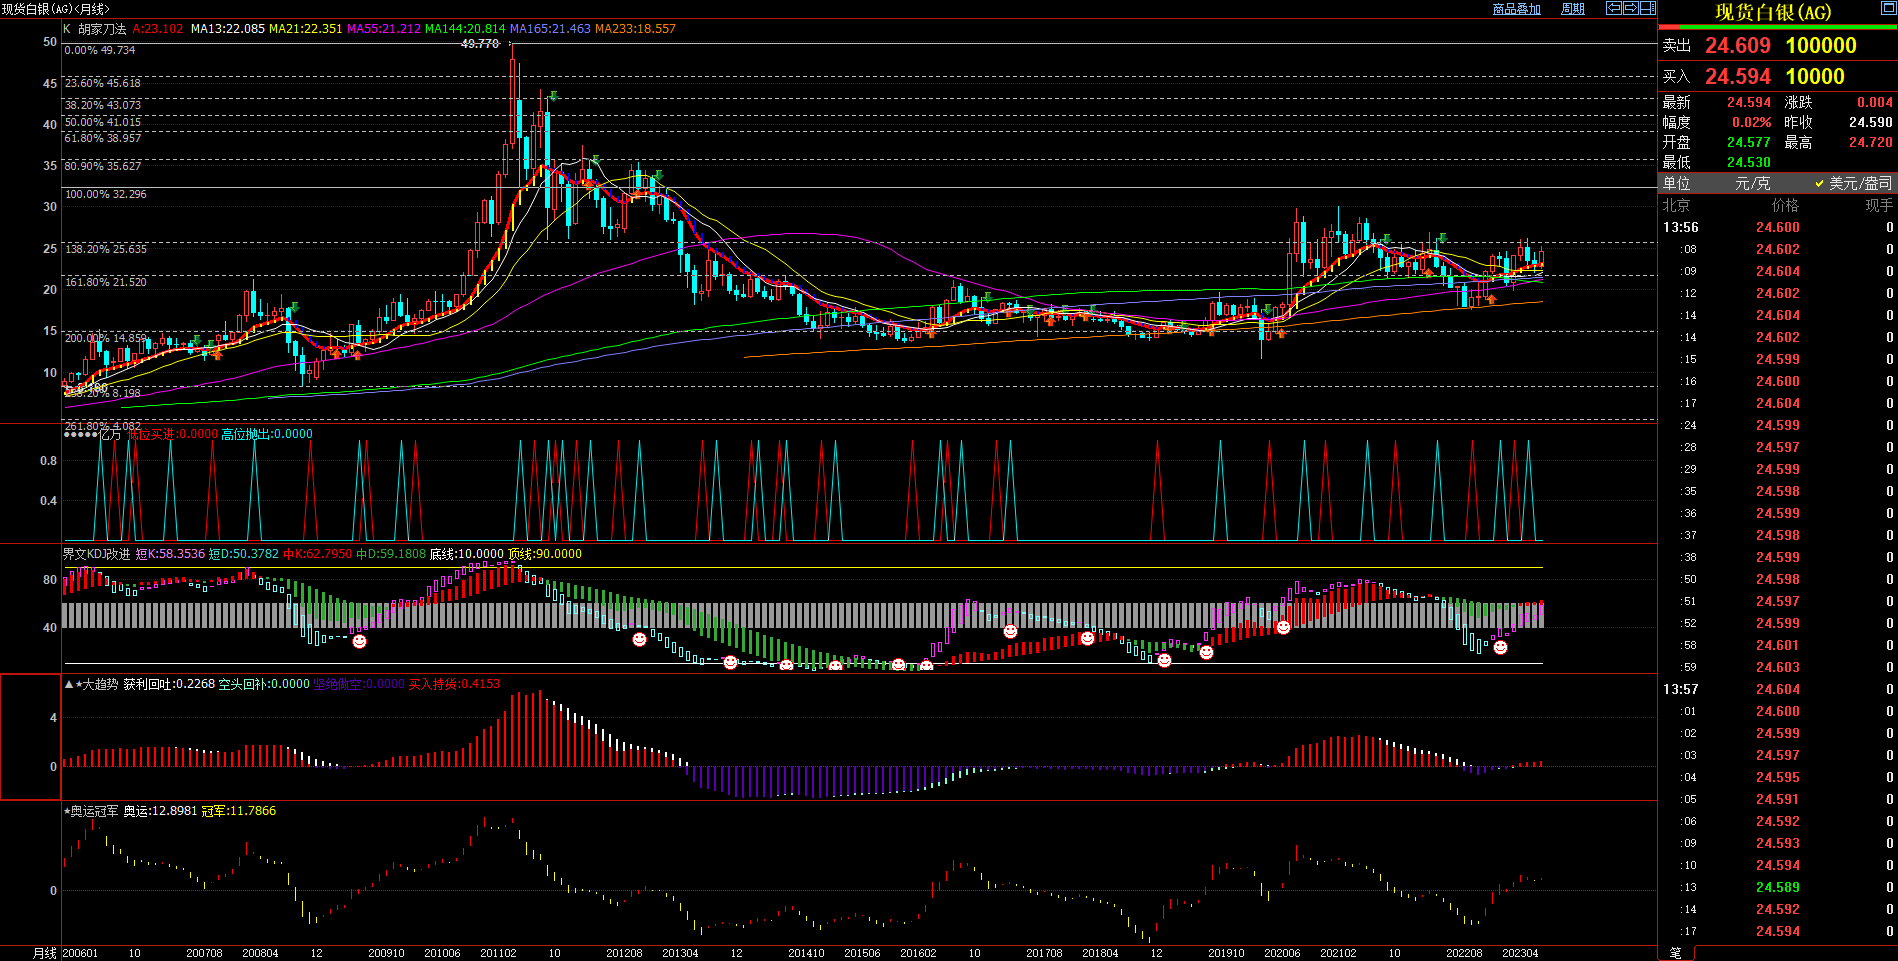Click the 13:57 tick row priced 24.604

pyautogui.click(x=1777, y=689)
